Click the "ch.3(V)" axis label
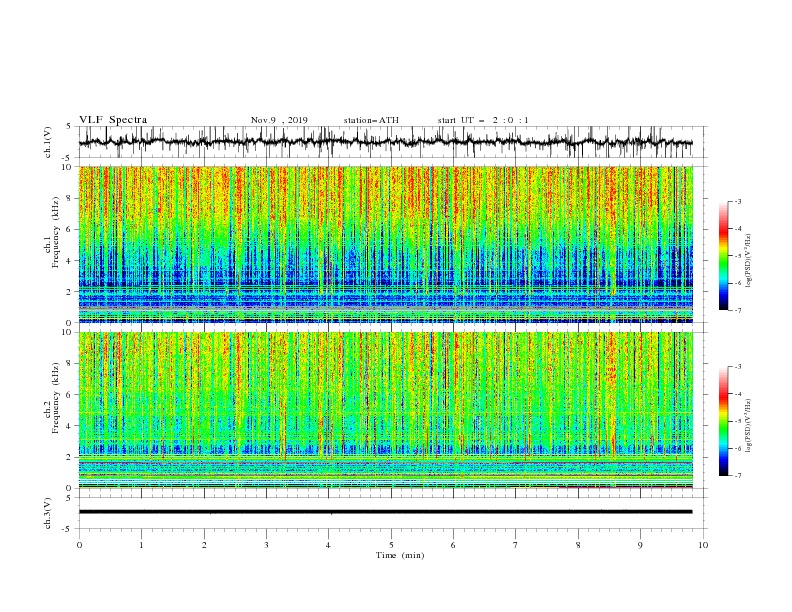The width and height of the screenshot is (792, 612). 48,513
